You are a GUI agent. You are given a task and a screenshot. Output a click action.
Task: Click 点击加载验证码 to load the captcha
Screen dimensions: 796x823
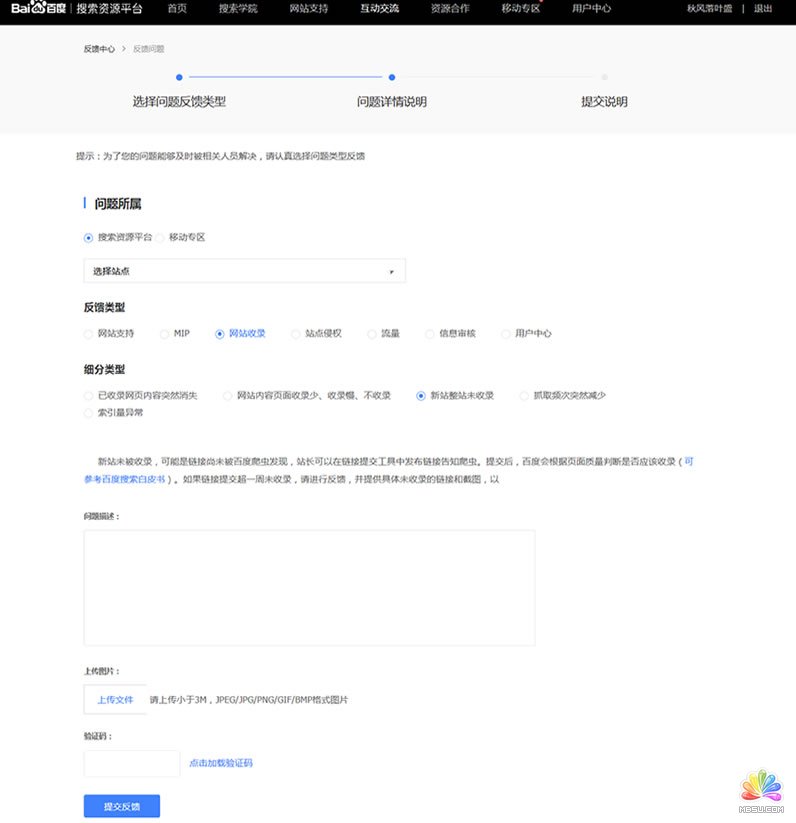[x=221, y=763]
